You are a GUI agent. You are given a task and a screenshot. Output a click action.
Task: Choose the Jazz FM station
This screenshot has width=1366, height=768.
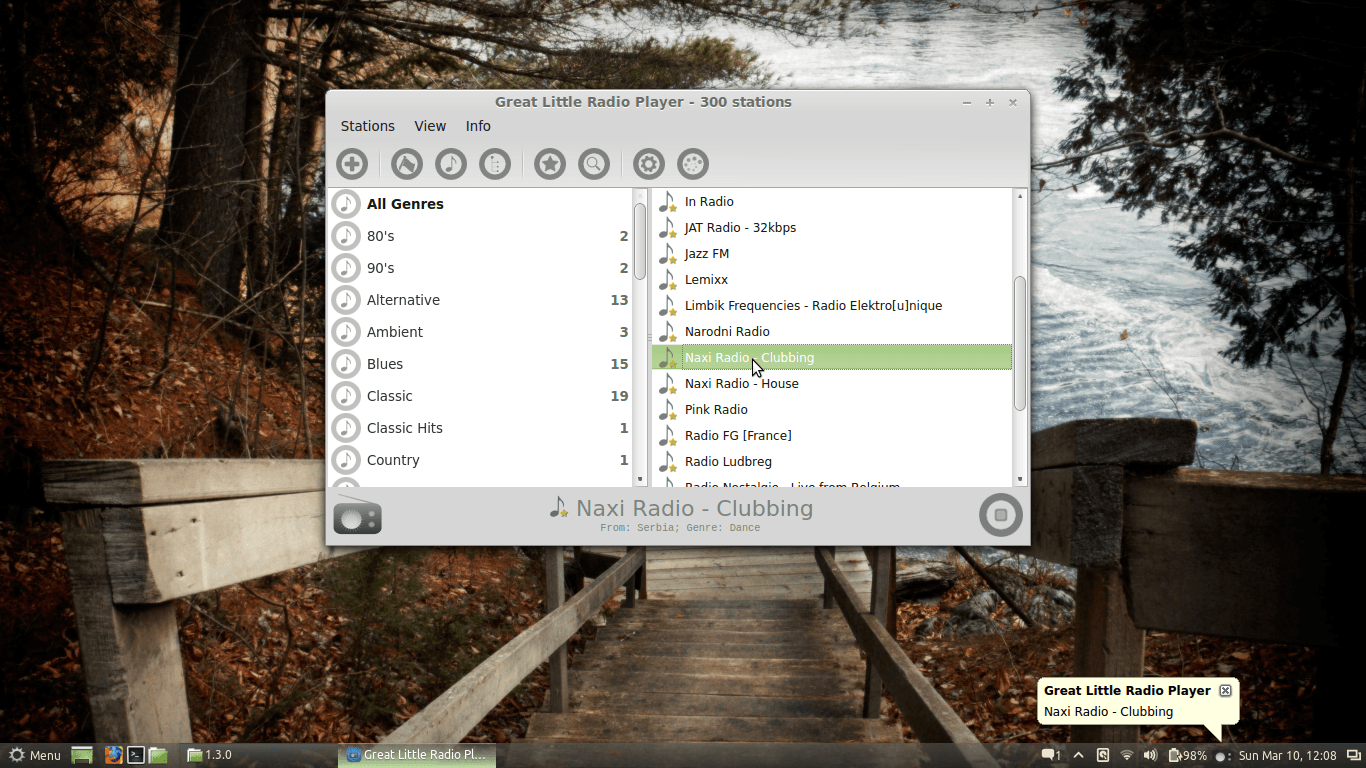[706, 254]
